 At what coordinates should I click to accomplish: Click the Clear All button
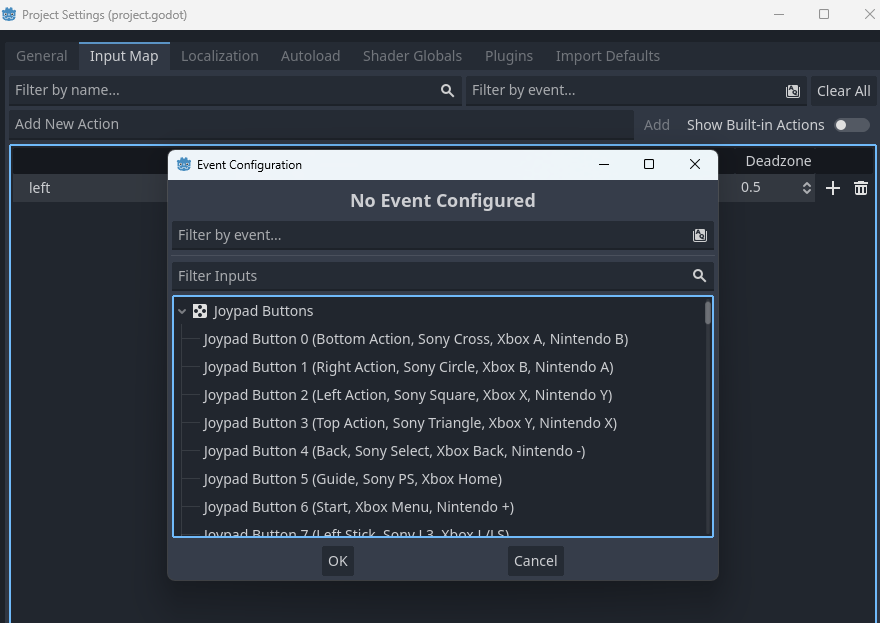click(843, 91)
